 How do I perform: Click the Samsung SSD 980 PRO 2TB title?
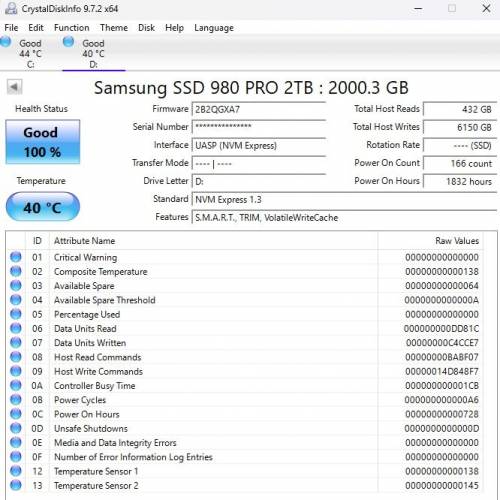251,88
